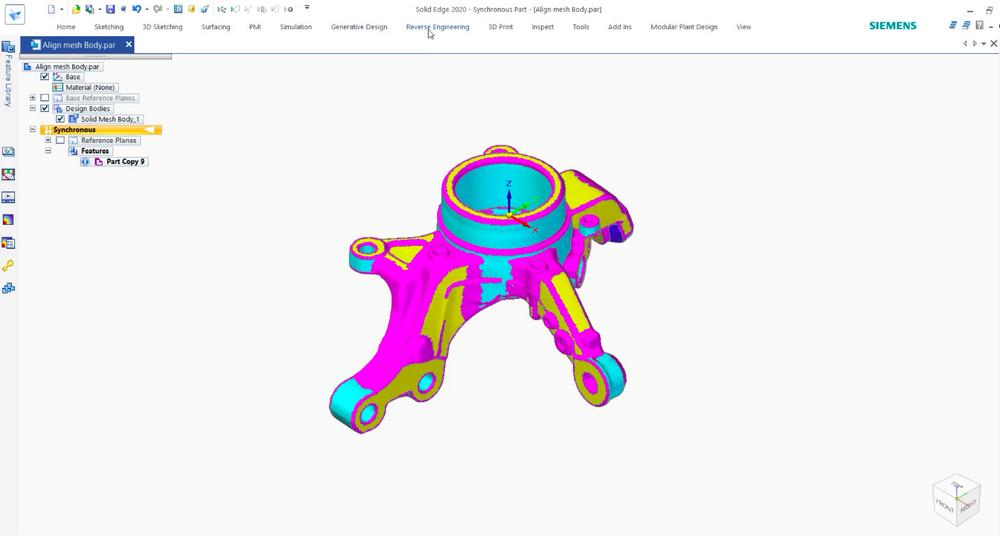Click the last quick access icon with circle
This screenshot has width=1000, height=536.
point(288,9)
